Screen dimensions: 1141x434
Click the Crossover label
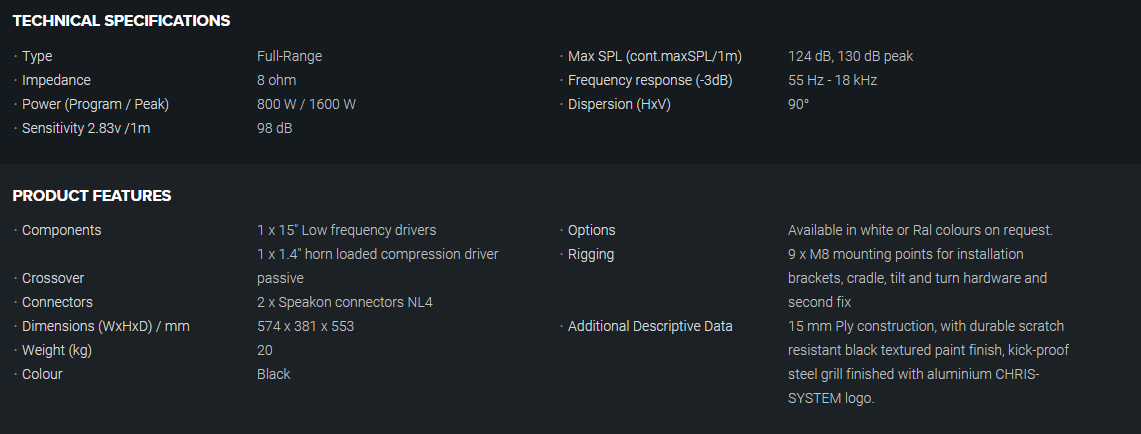[53, 278]
